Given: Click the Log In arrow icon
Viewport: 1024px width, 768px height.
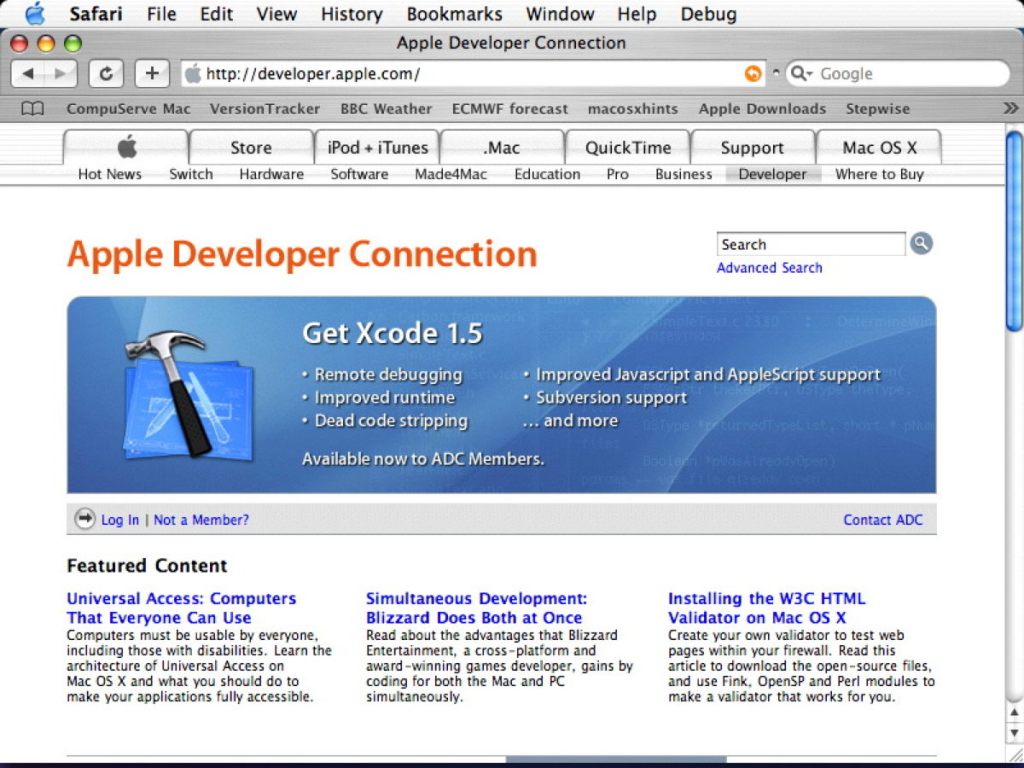Looking at the screenshot, I should tap(84, 519).
